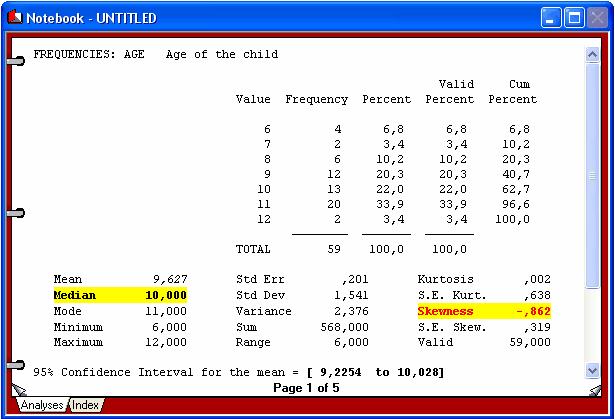Click the 'Page 1 of 5' indicator
The width and height of the screenshot is (615, 419).
306,388
